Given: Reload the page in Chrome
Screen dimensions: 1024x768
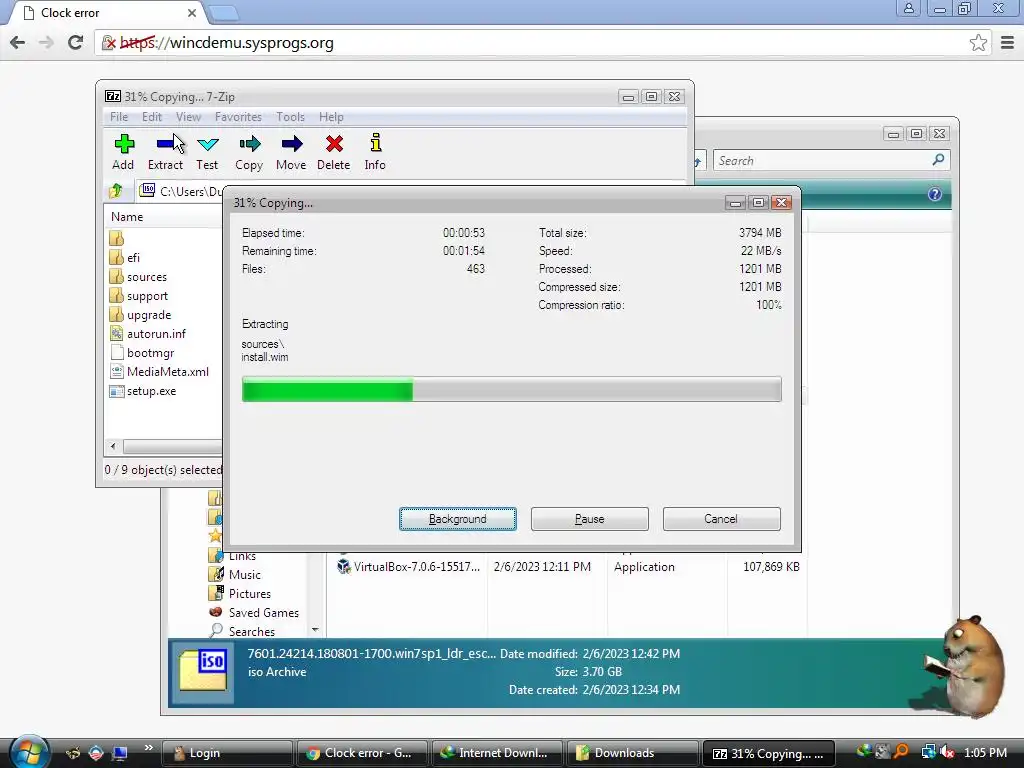Looking at the screenshot, I should (x=76, y=43).
